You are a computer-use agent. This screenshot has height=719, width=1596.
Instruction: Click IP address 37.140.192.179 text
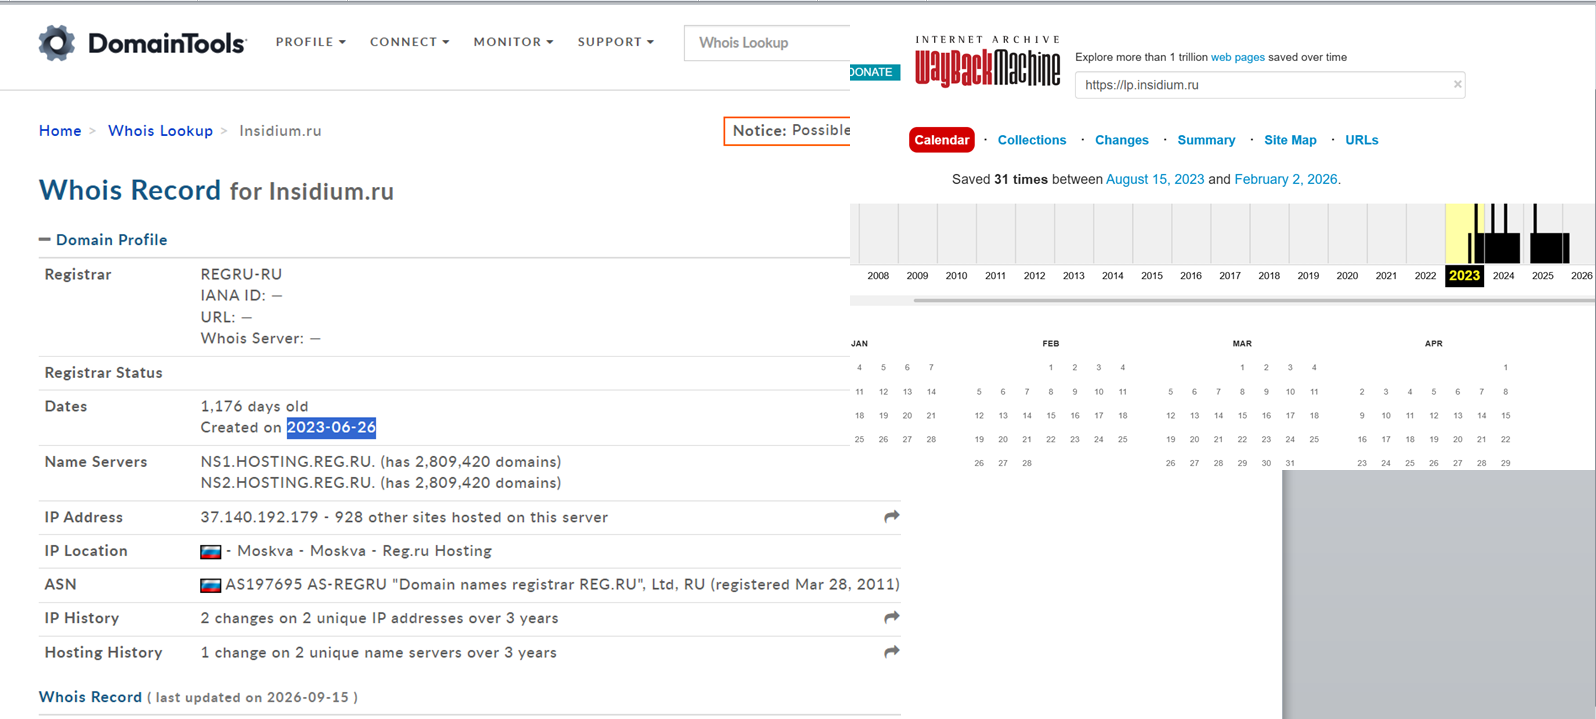pos(259,518)
